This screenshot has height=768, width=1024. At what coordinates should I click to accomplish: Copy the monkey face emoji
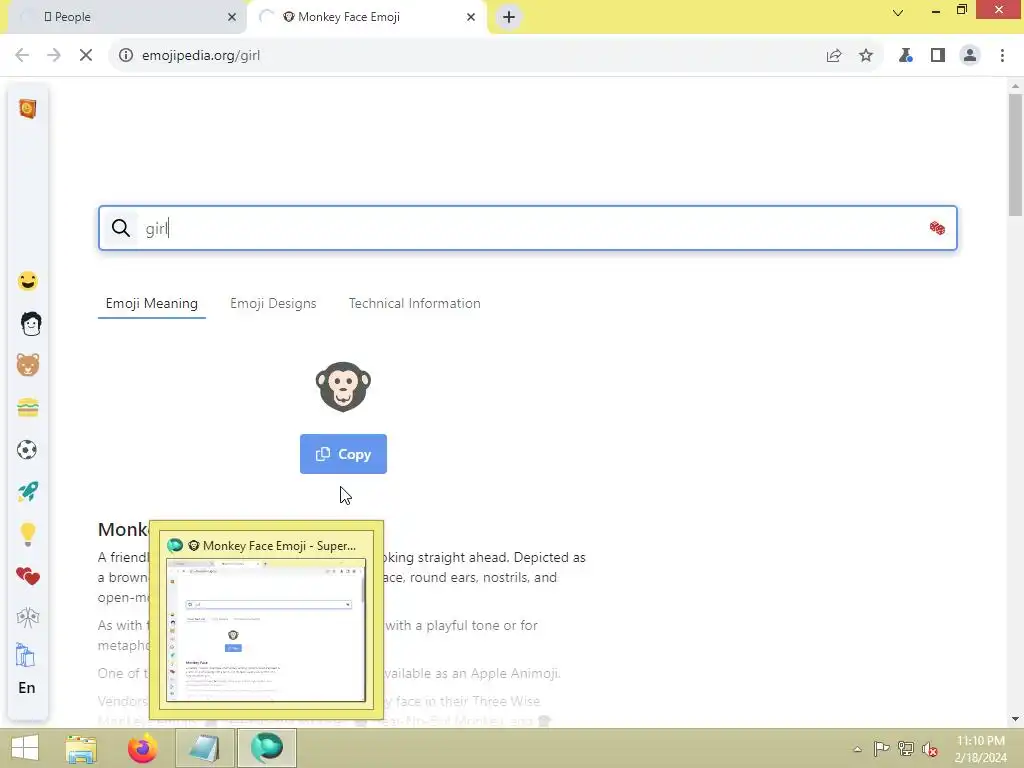tap(344, 454)
